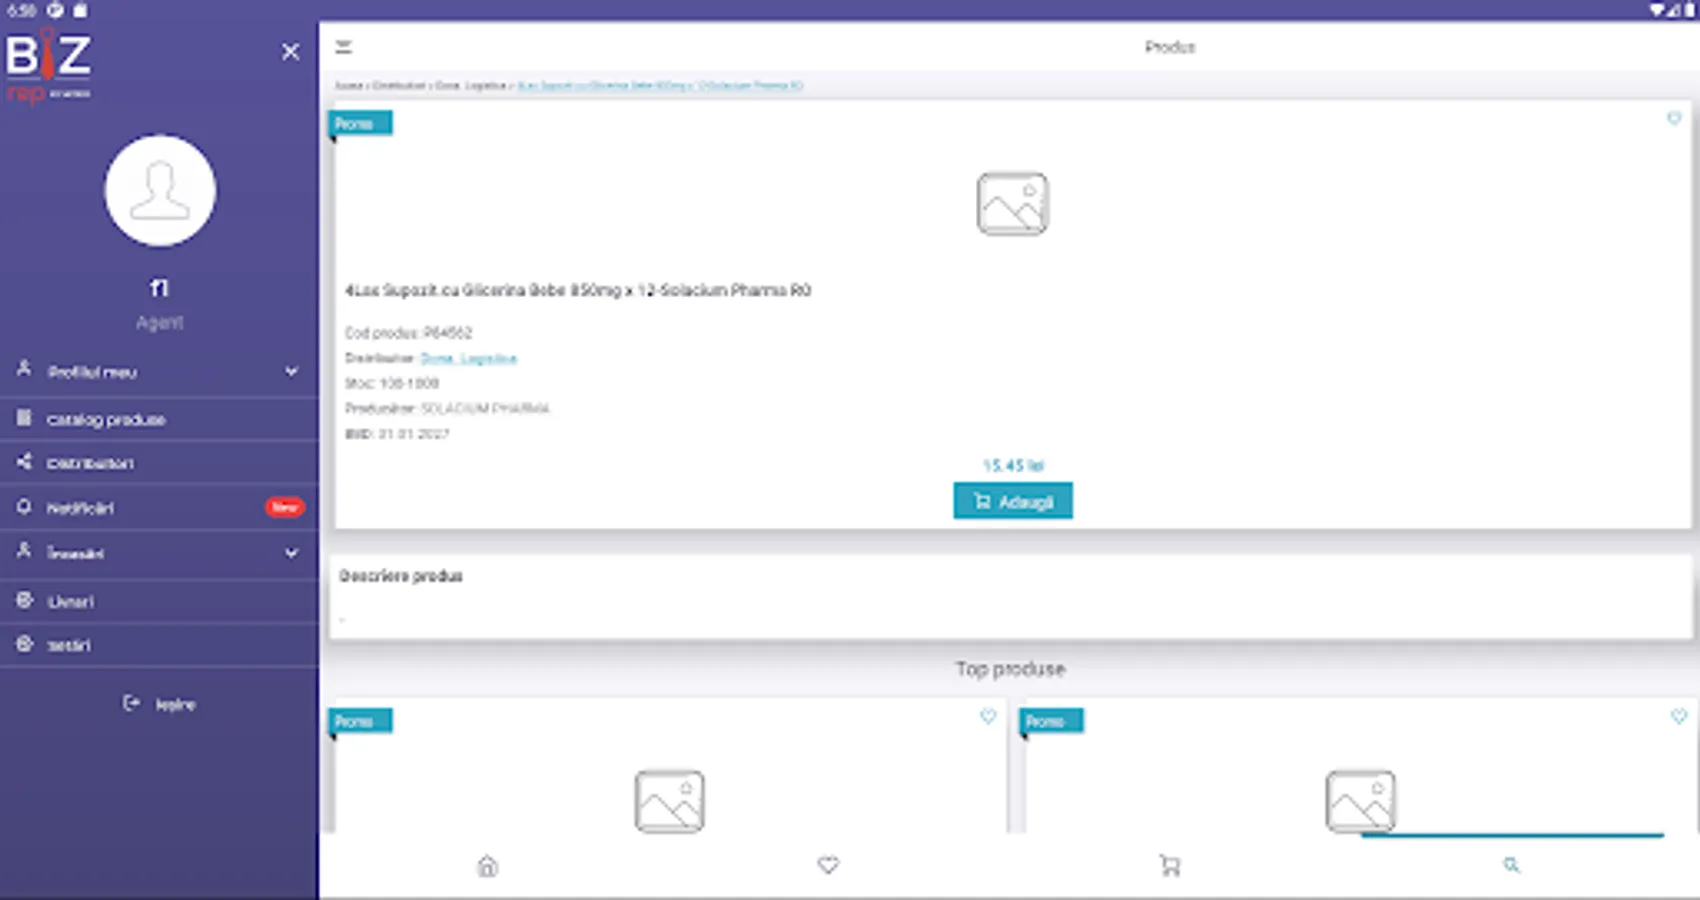Add product with the Adaugă button

click(1013, 500)
